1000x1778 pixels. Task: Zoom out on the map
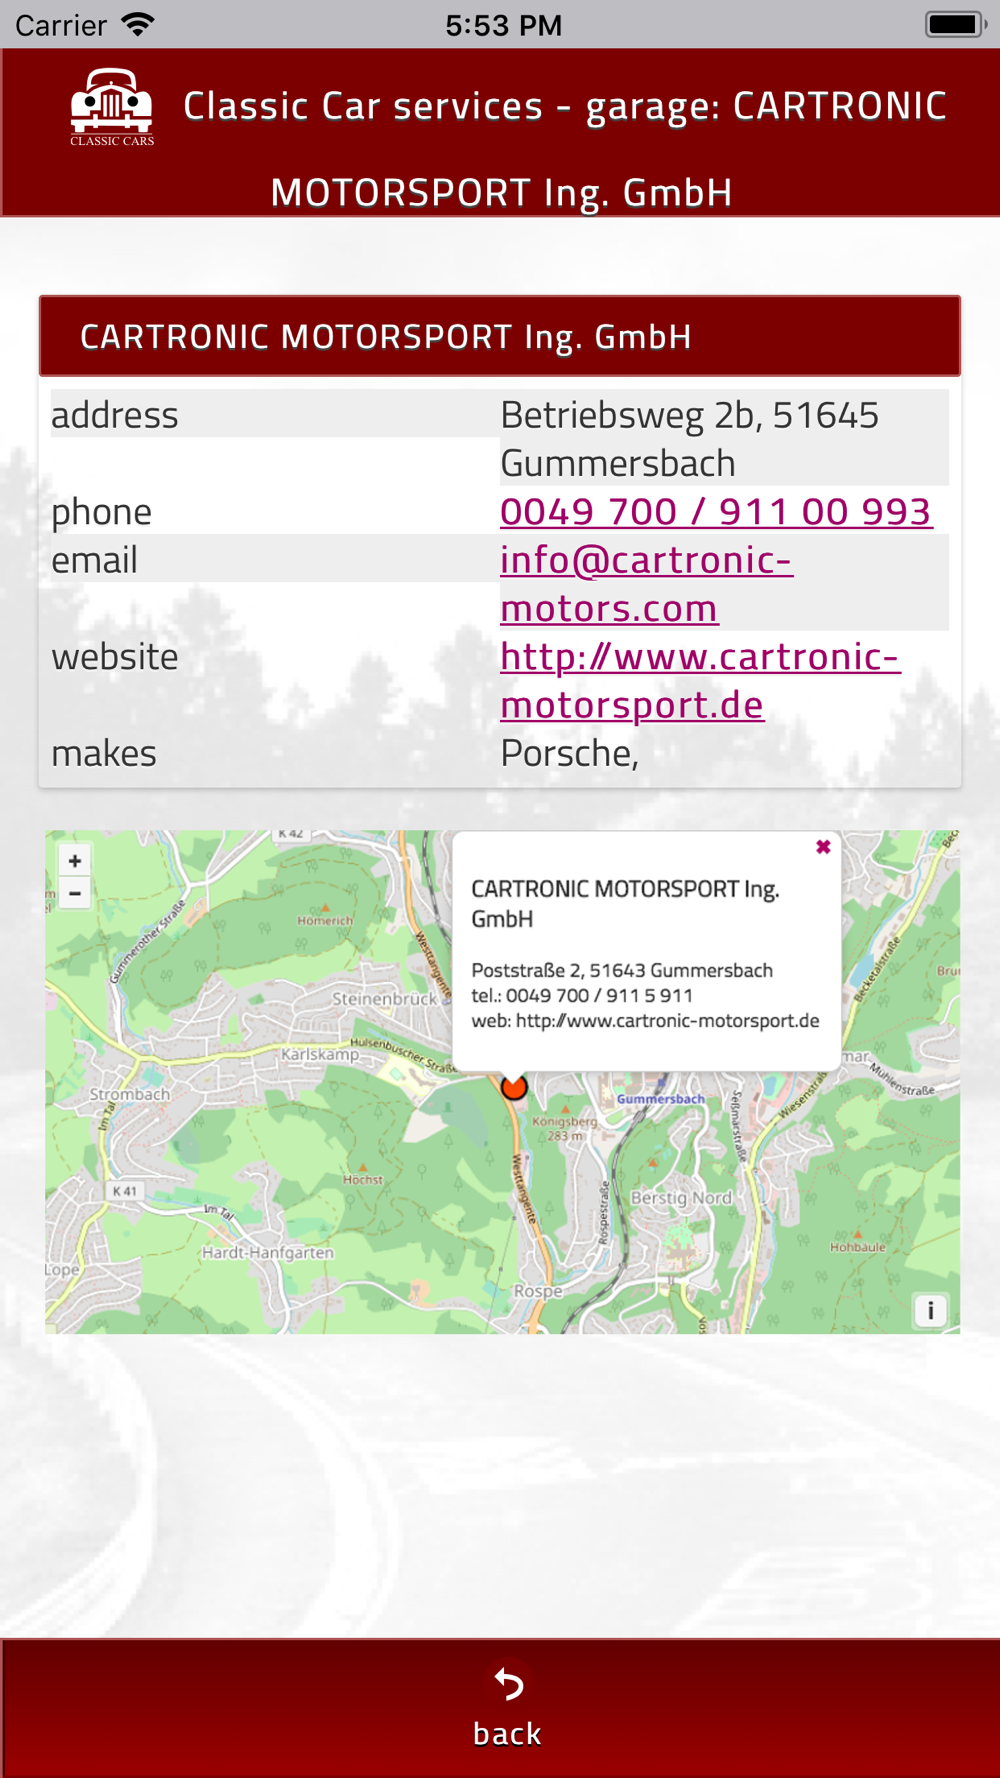pyautogui.click(x=75, y=893)
